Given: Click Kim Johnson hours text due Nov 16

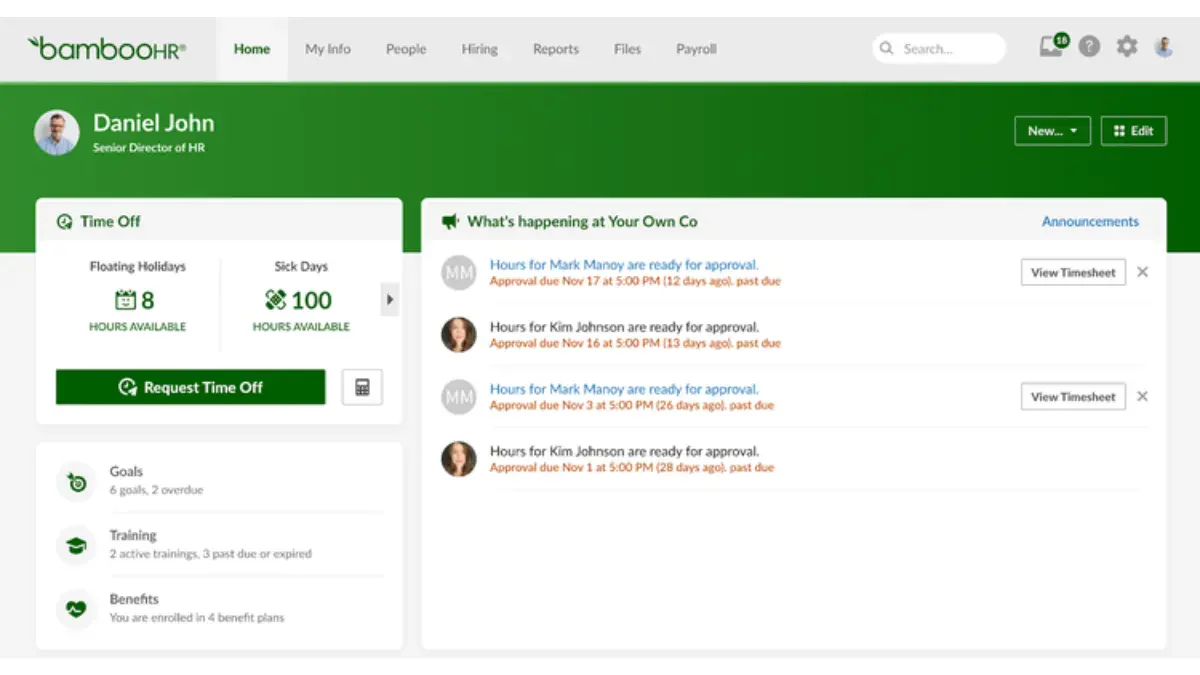Looking at the screenshot, I should coord(624,327).
